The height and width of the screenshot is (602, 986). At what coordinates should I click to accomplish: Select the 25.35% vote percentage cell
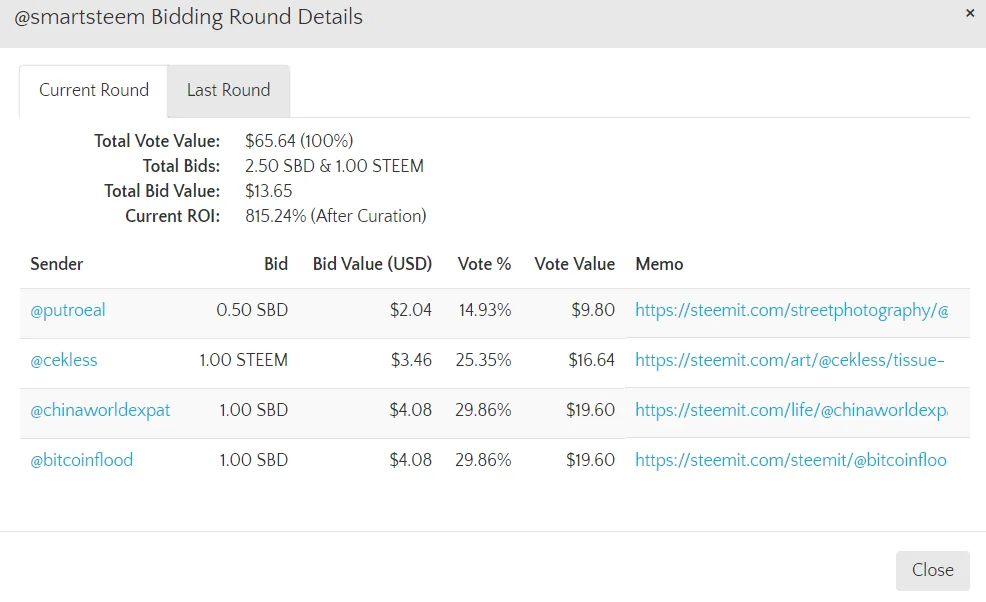tap(484, 360)
